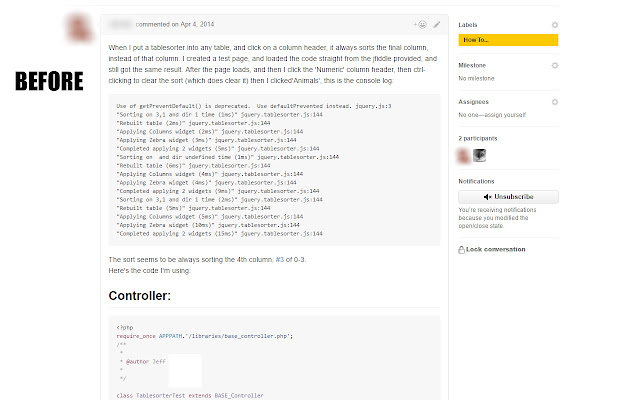Click the commenter's blurred profile avatar
The image size is (640, 400).
point(79,28)
